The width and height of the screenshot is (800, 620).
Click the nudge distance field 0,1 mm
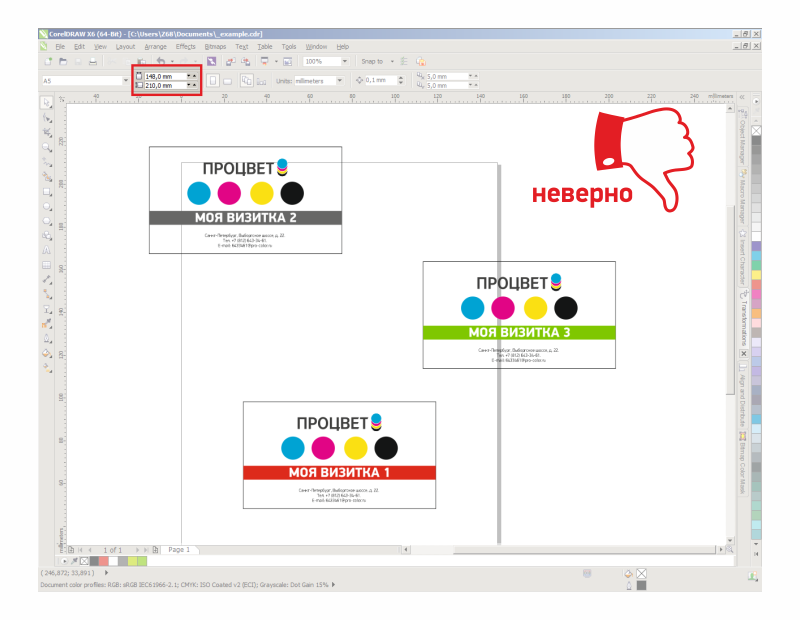click(380, 80)
